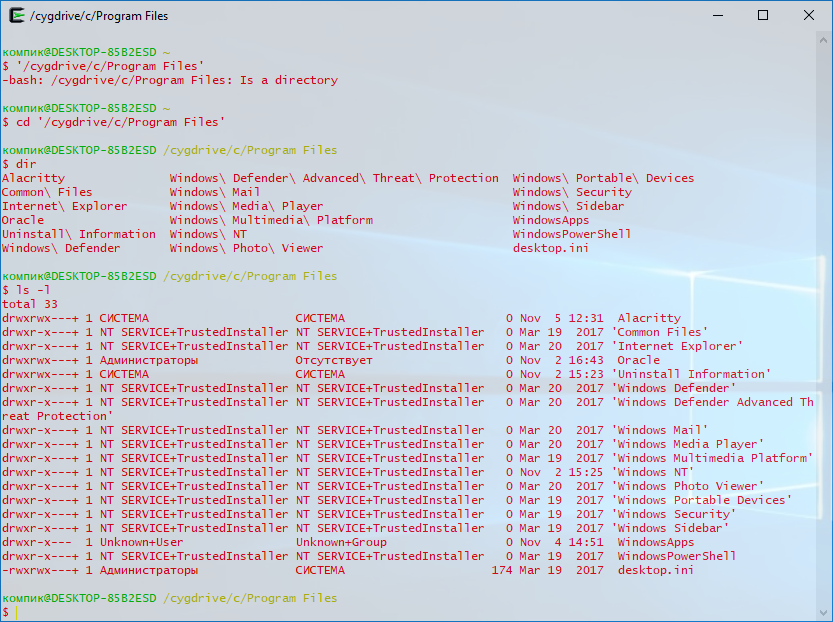Screen dimensions: 833x622
Task: Maximize the Cygwin terminal window
Action: 763,16
